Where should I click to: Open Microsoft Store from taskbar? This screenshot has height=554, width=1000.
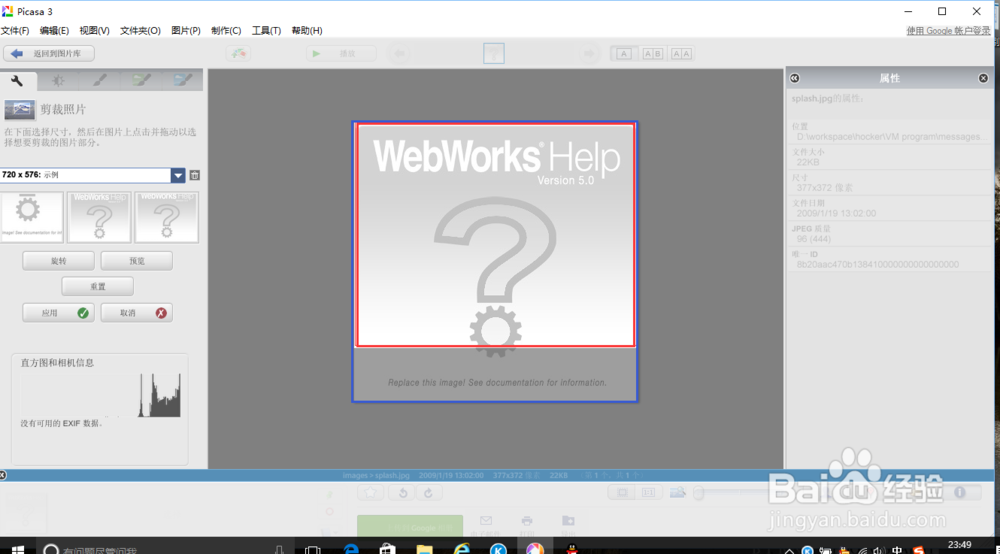(x=387, y=550)
